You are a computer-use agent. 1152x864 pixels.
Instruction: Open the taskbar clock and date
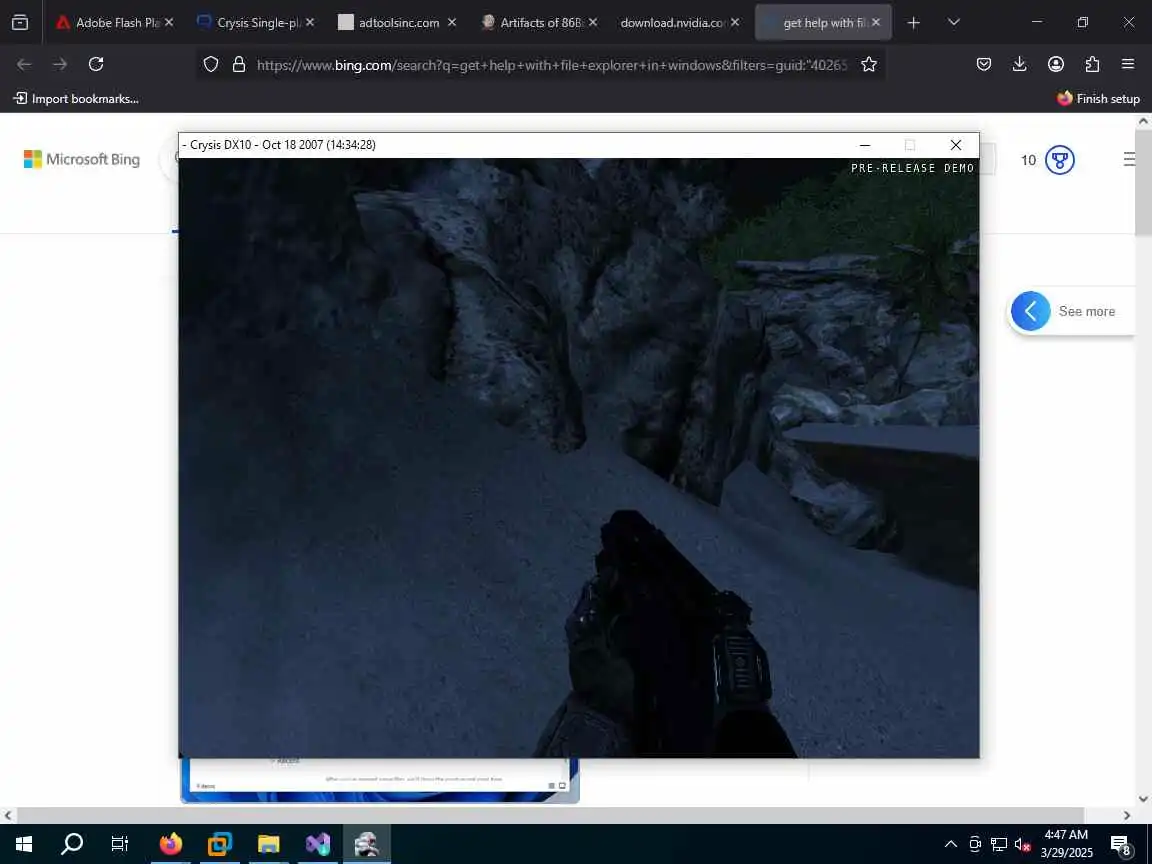point(1067,844)
